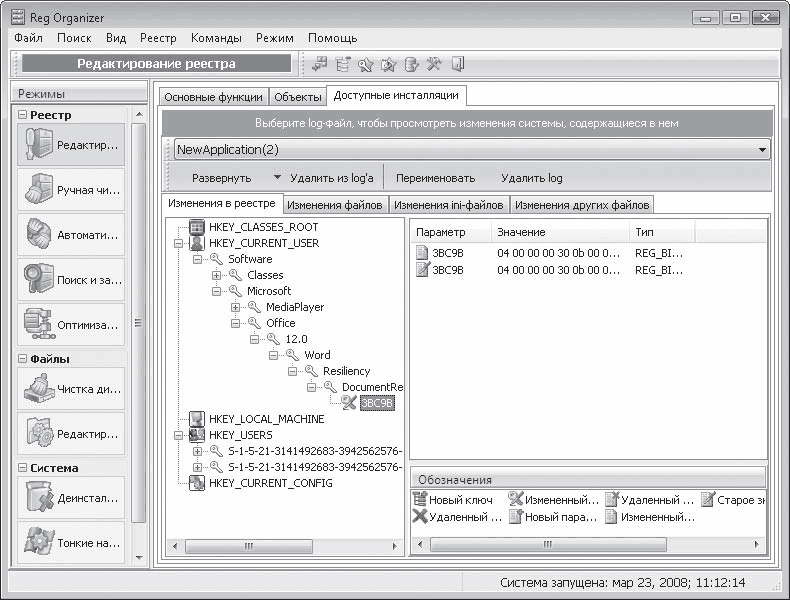Switch to the Основные функции tab
This screenshot has width=790, height=600.
point(211,97)
